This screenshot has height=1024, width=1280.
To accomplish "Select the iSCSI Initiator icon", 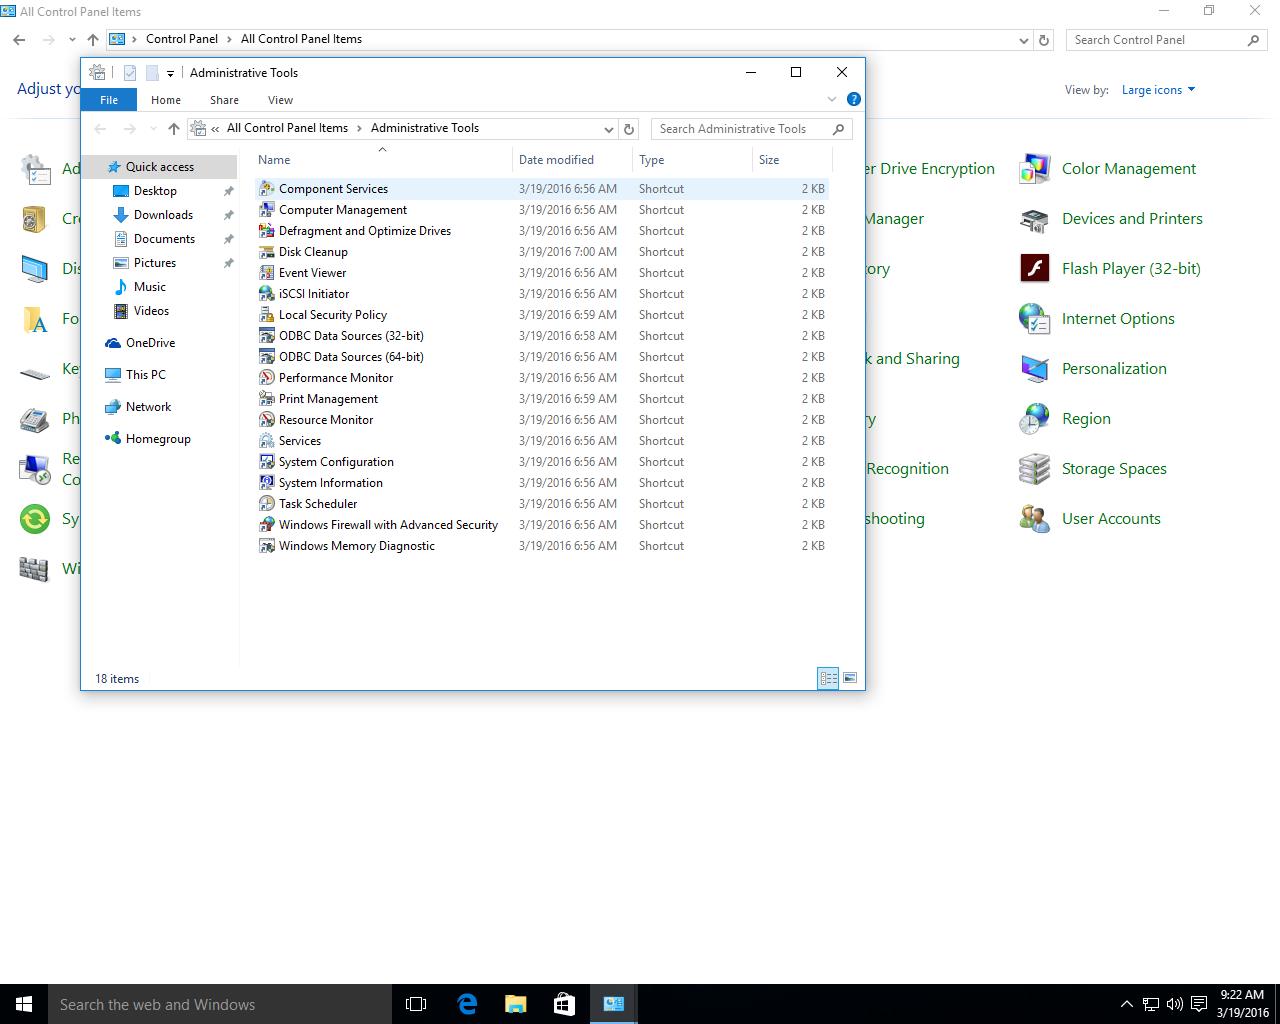I will pos(266,293).
